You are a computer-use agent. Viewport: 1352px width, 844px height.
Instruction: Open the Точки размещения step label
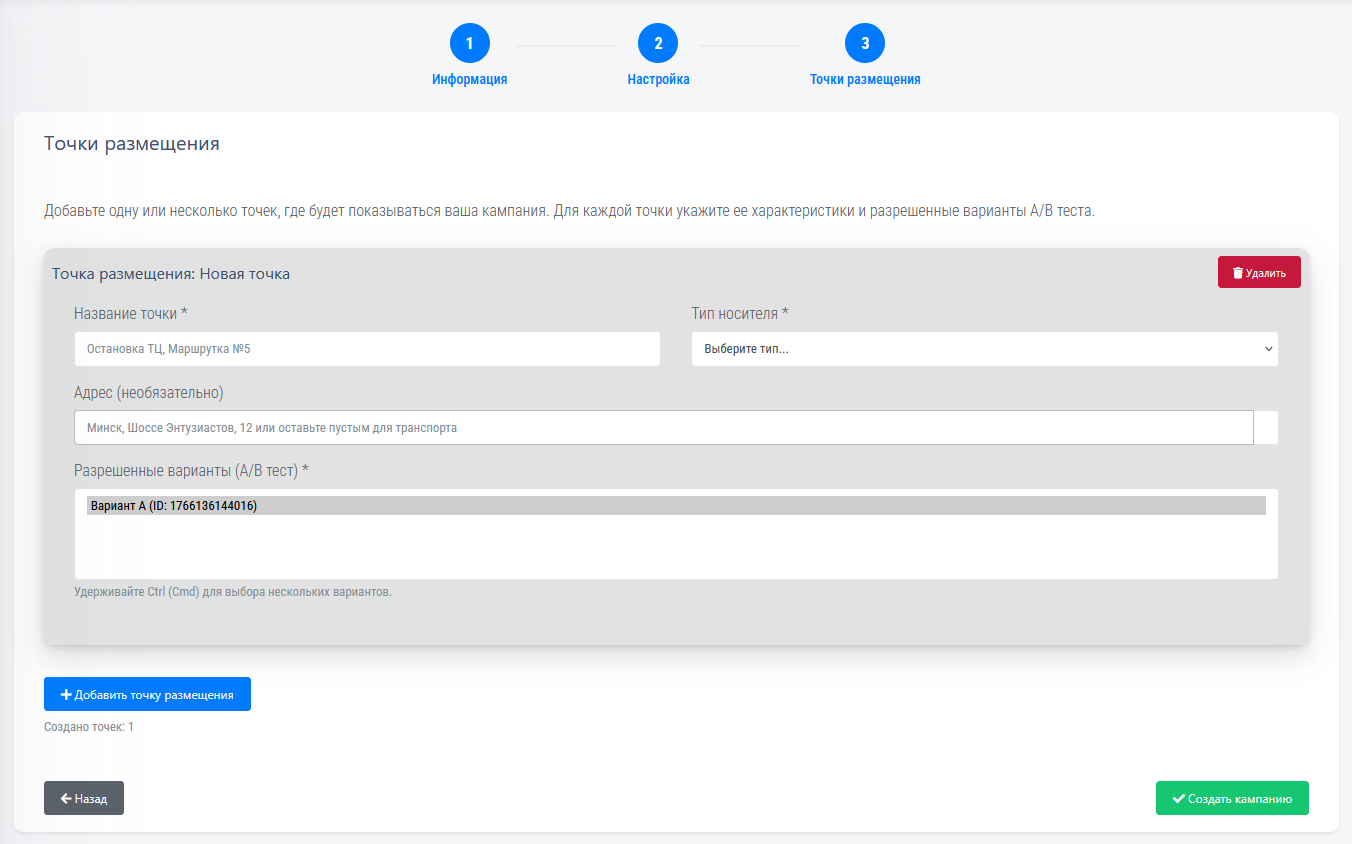pos(865,80)
